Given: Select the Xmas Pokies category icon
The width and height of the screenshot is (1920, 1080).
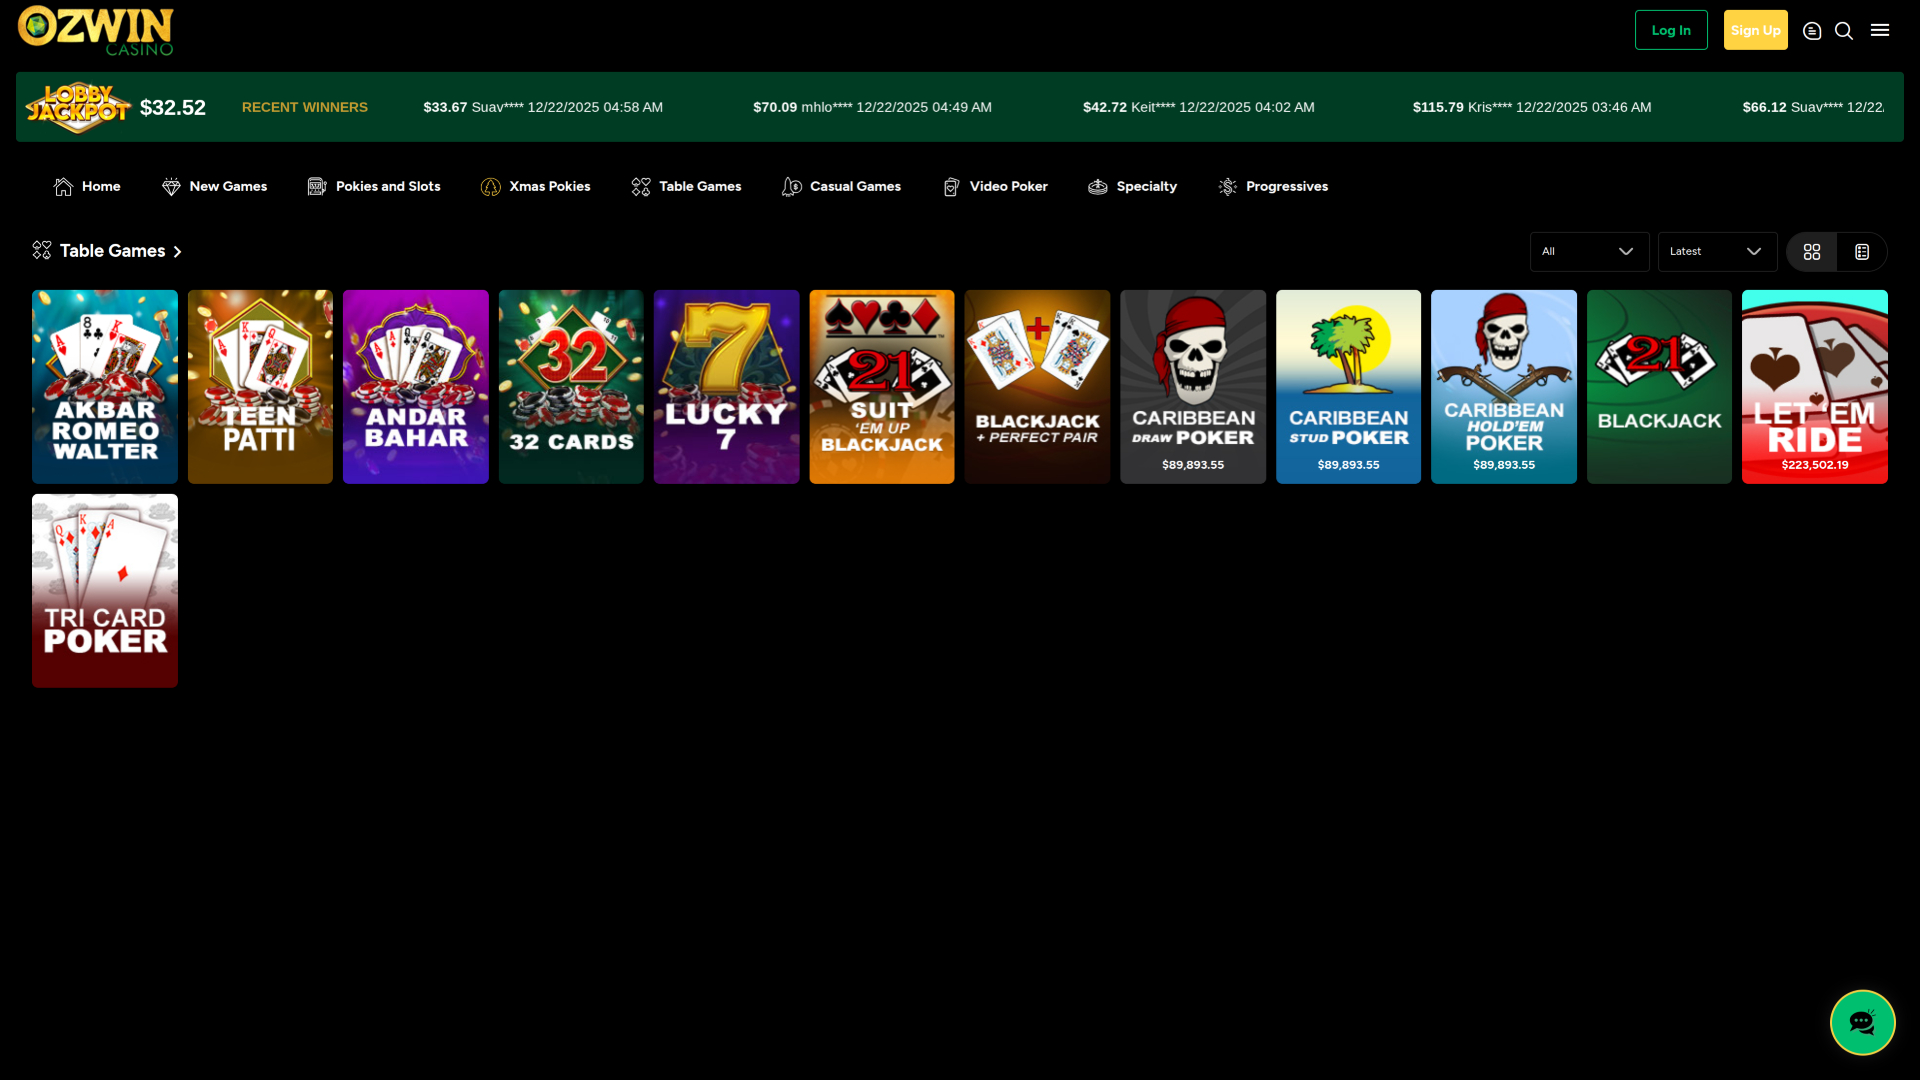Looking at the screenshot, I should click(491, 187).
